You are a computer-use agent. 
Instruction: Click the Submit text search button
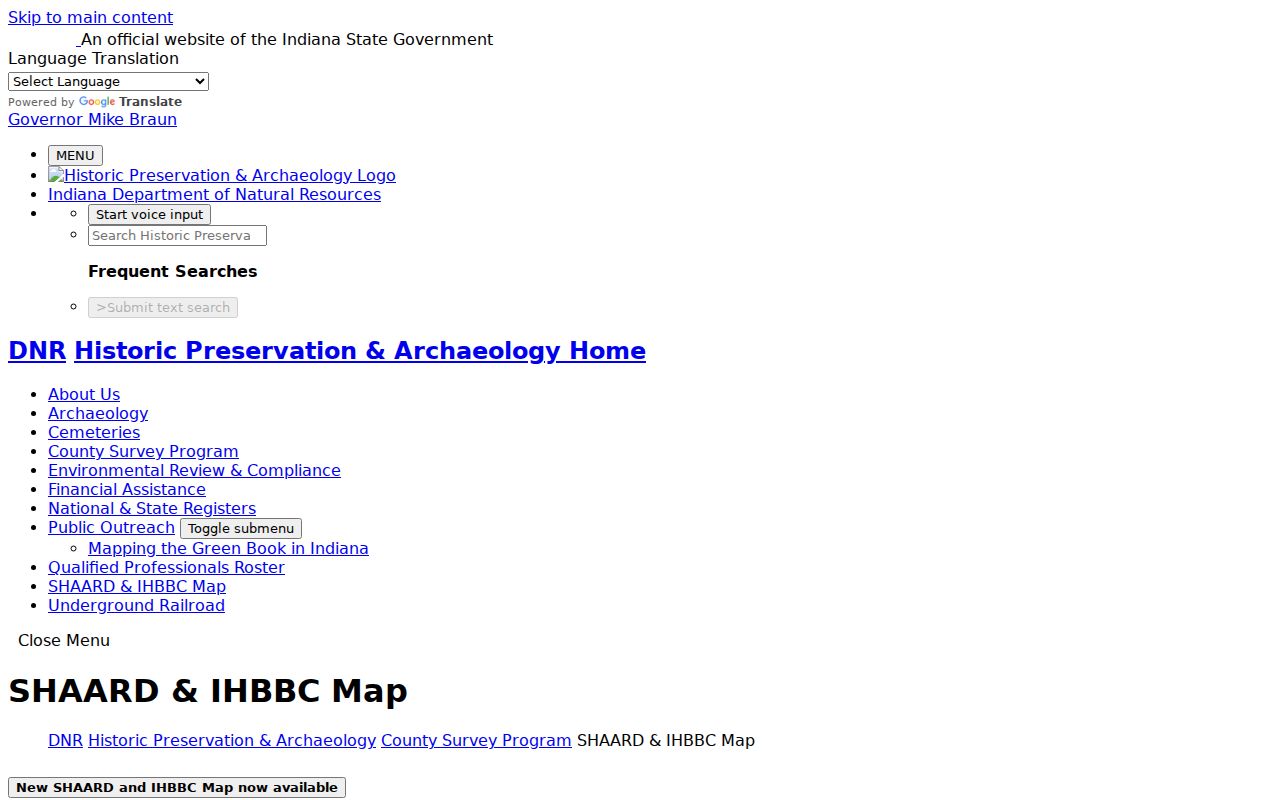pos(163,307)
